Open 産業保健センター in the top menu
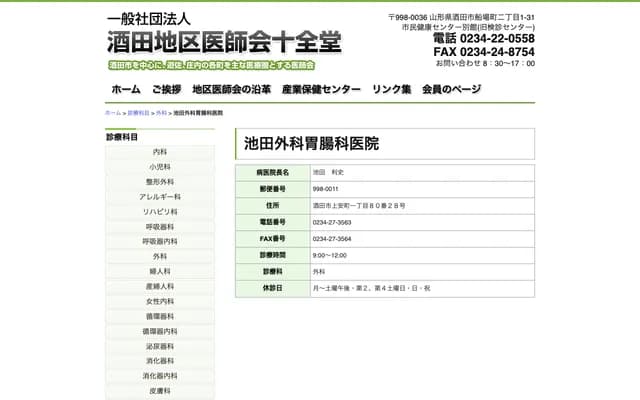 [321, 89]
